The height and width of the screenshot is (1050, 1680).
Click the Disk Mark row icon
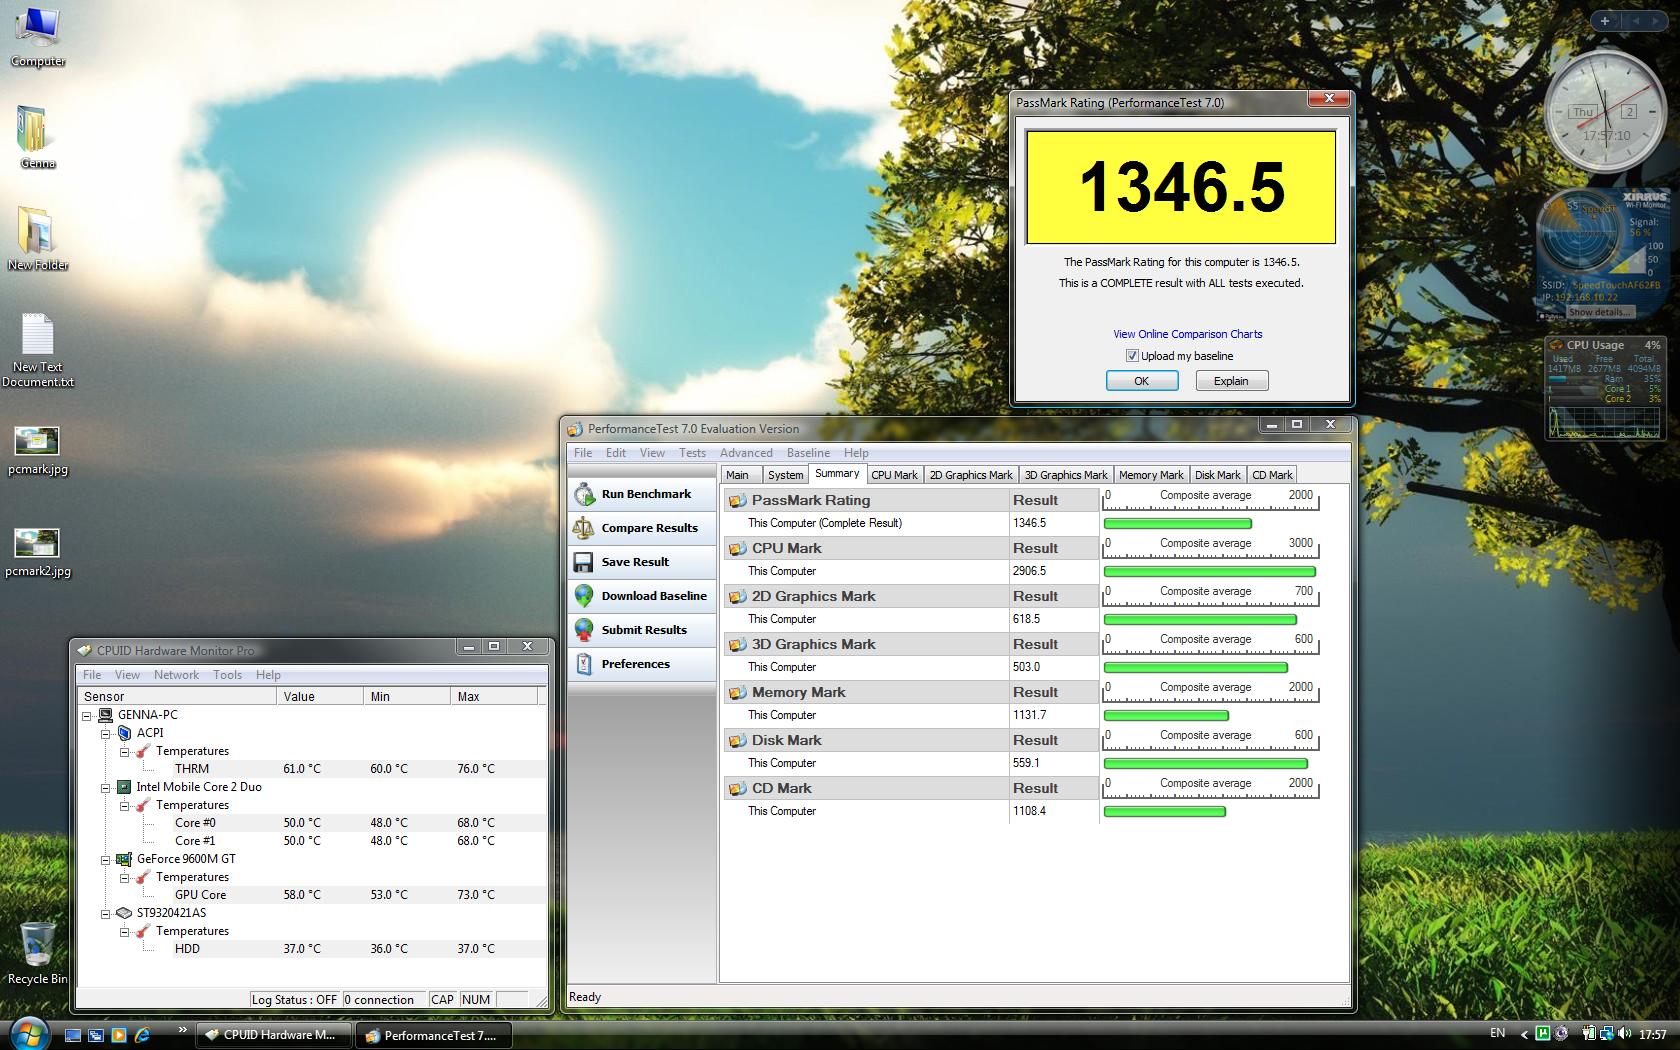click(x=737, y=740)
